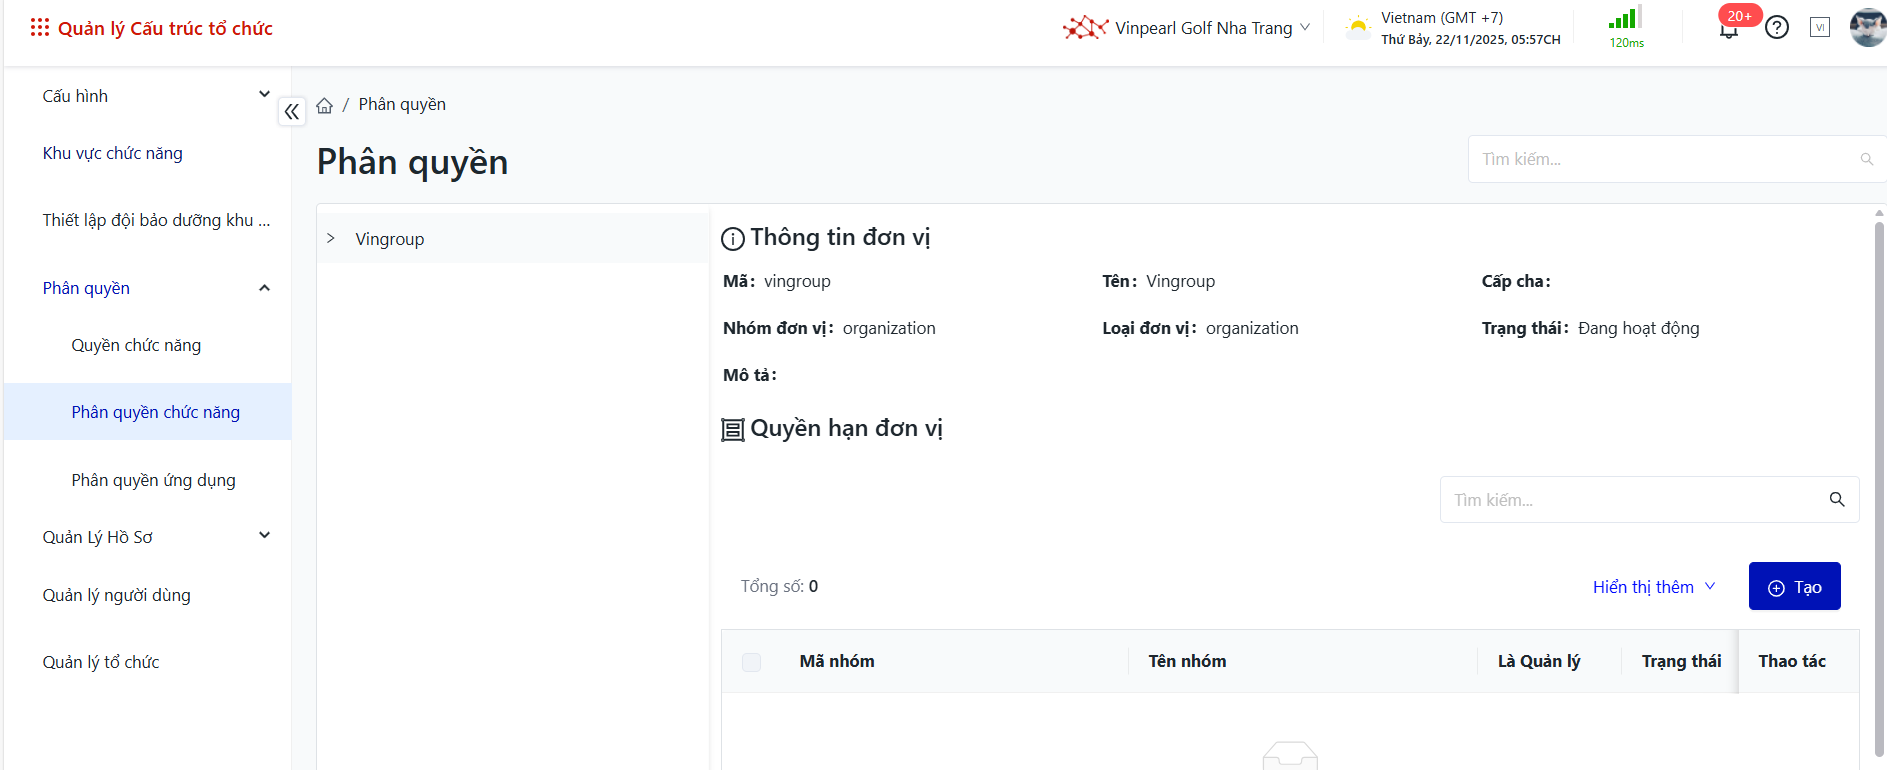Tick the select-all checkbox in table header
1887x770 pixels.
pos(752,662)
